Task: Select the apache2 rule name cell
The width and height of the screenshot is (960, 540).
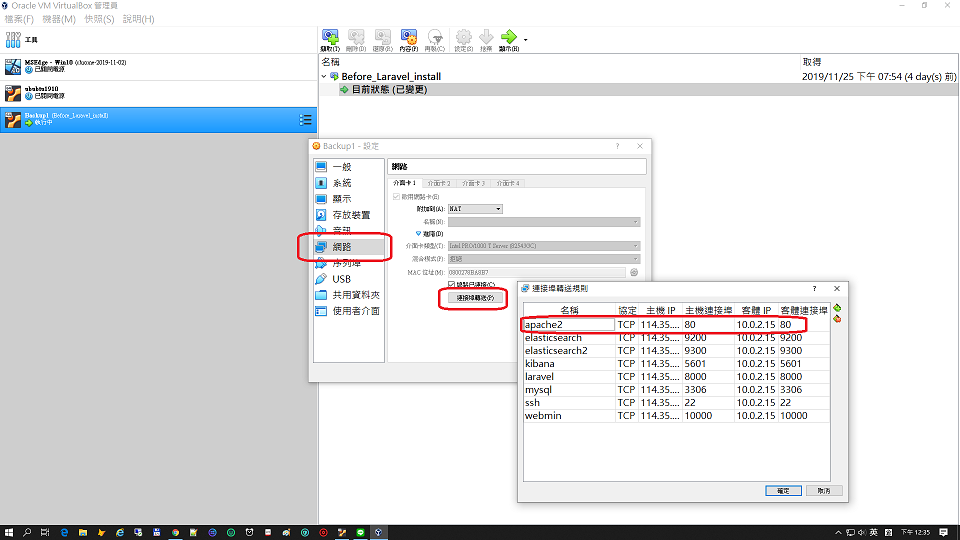Action: 569,324
